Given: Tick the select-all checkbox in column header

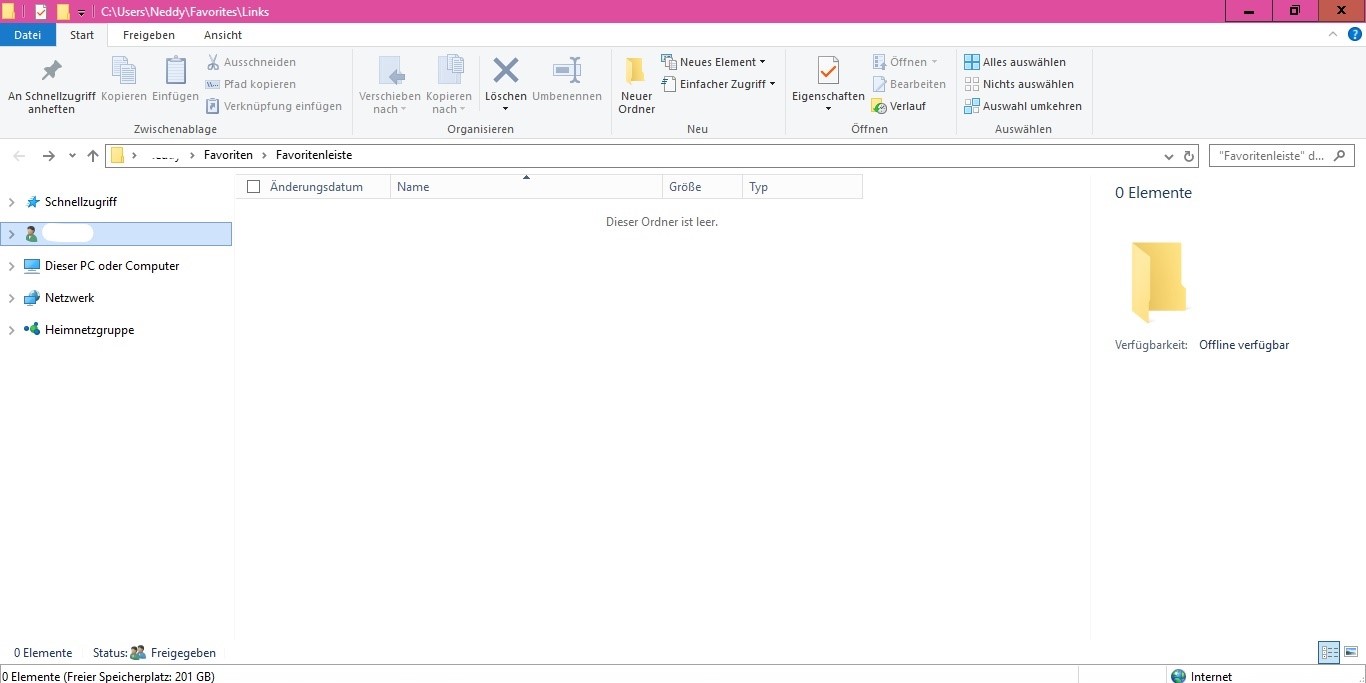Looking at the screenshot, I should (x=253, y=187).
